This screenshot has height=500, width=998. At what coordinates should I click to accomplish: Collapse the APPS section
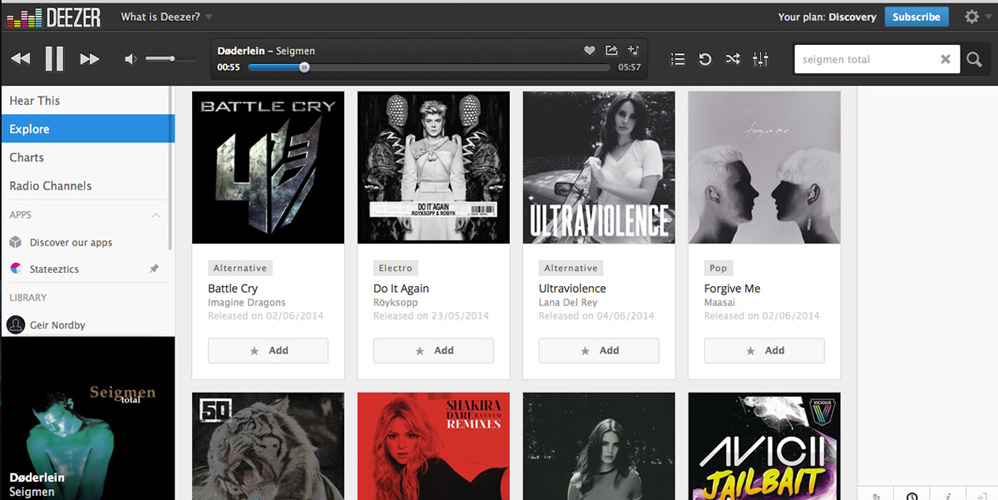point(155,215)
